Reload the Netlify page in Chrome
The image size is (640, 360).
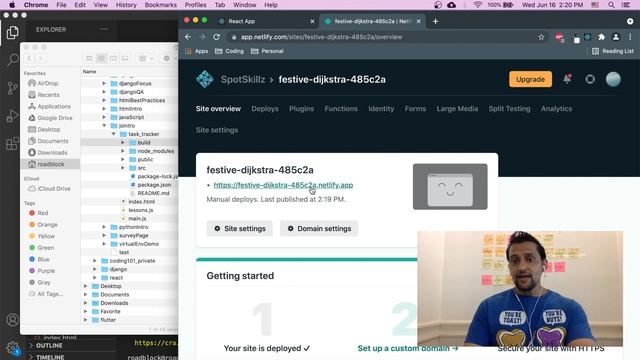[216, 37]
